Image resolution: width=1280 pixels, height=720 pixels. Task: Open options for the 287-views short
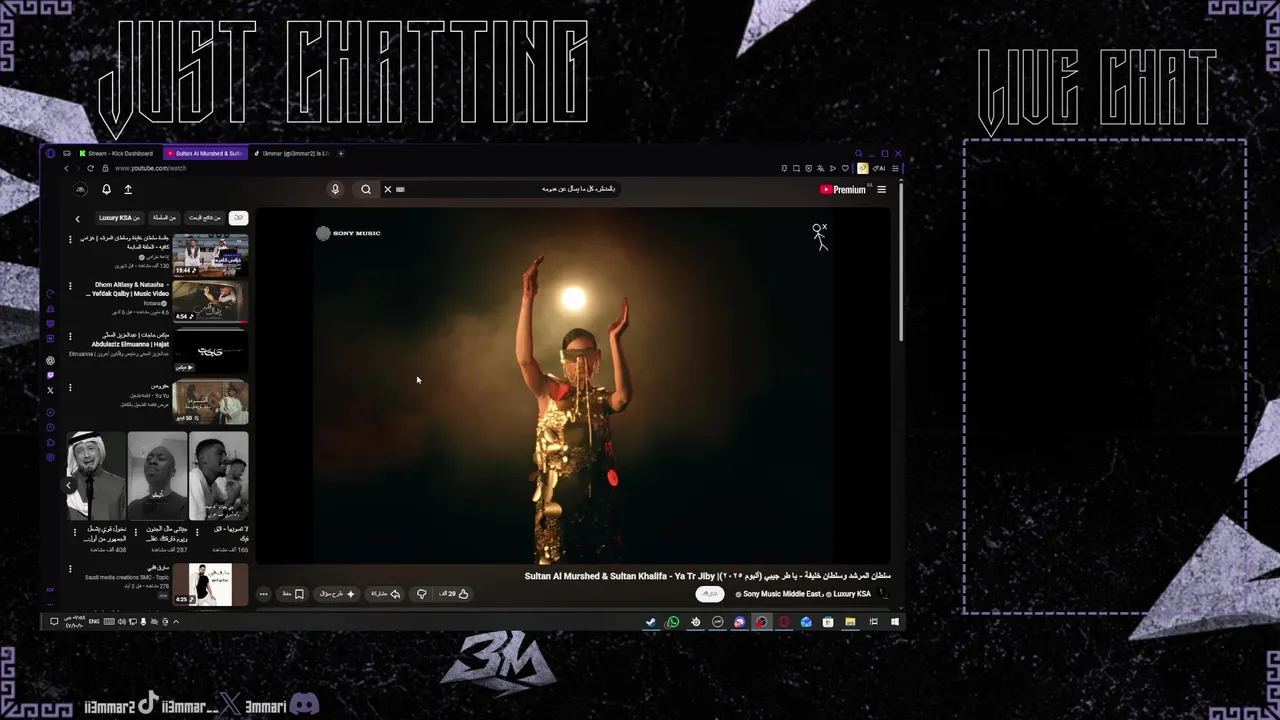coord(135,532)
